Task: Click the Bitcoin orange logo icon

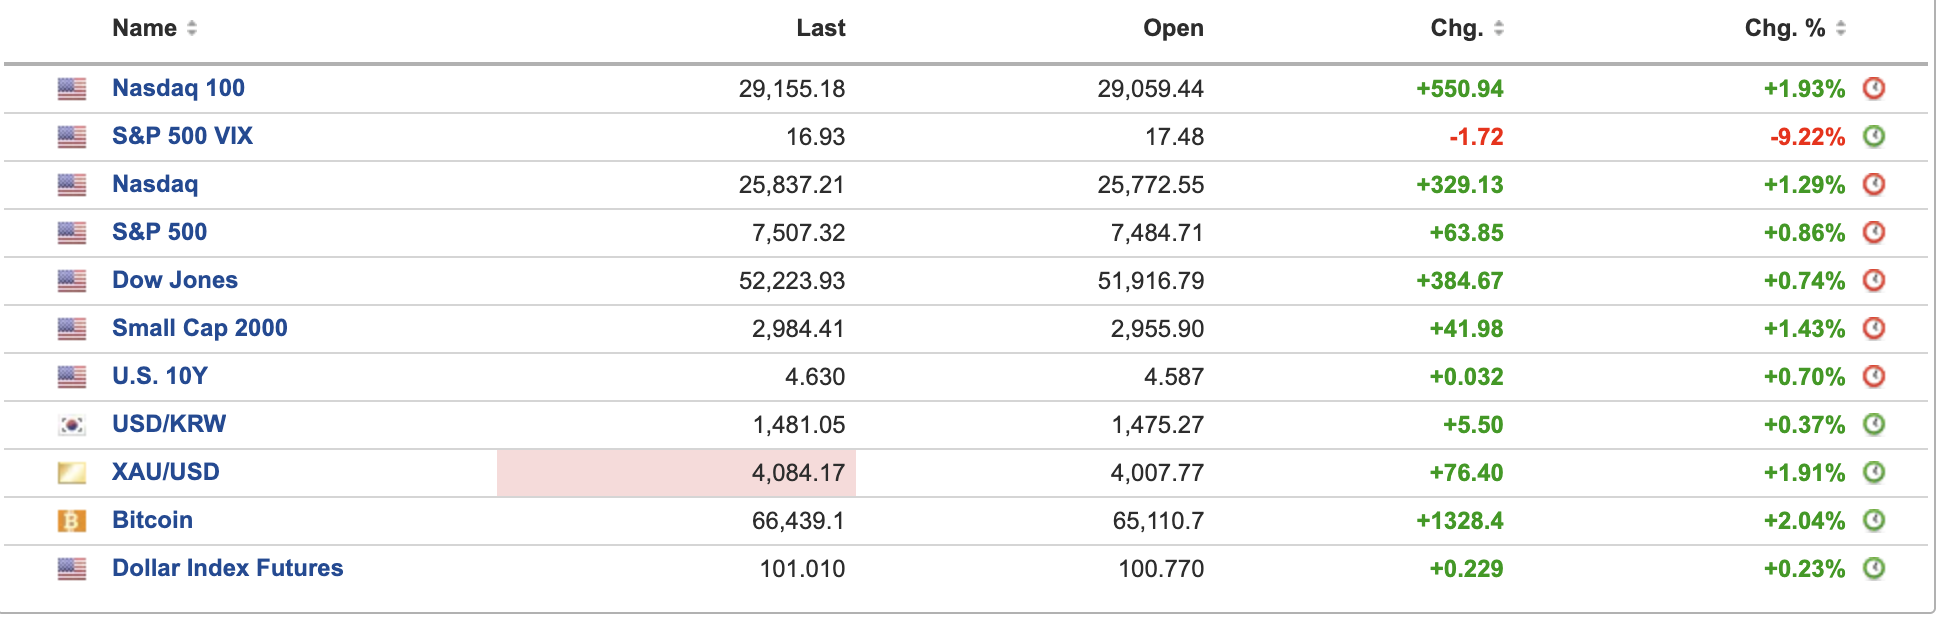Action: click(x=72, y=521)
